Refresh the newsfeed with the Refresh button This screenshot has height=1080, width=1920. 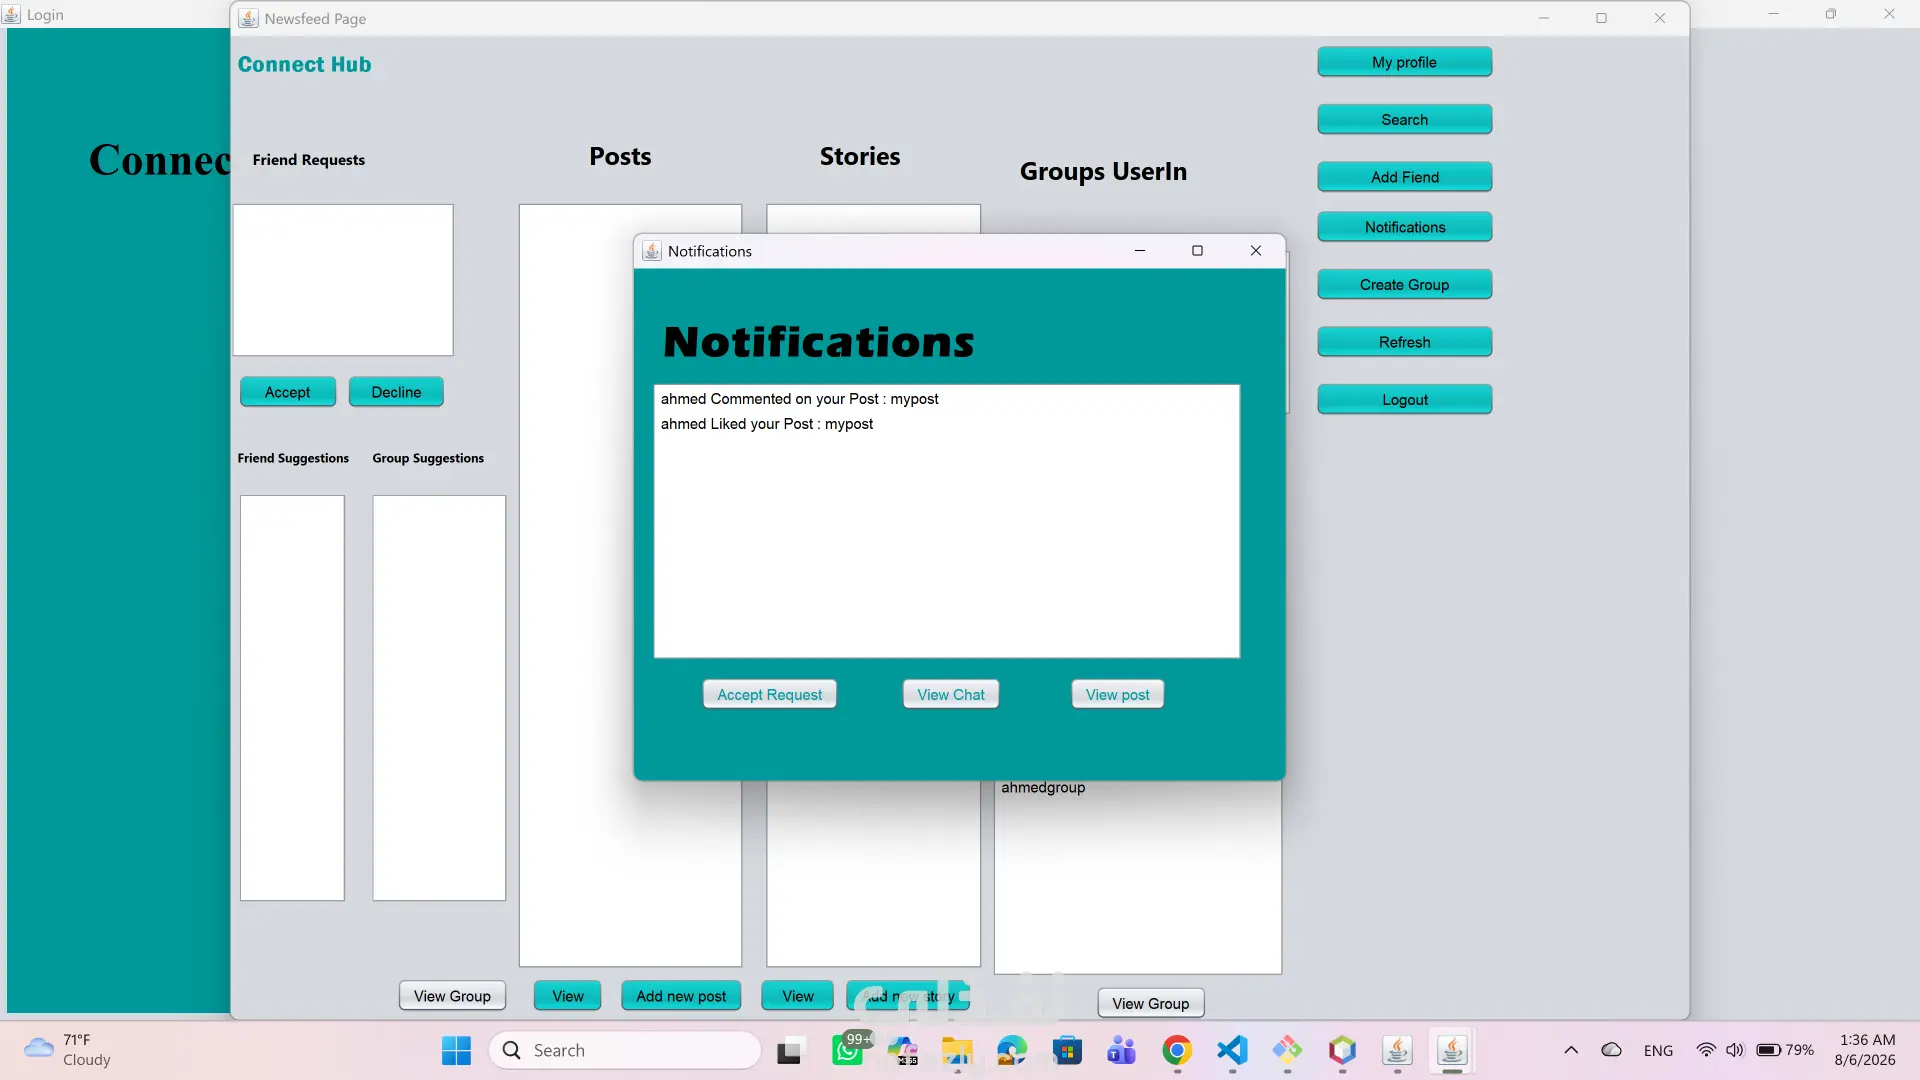[1404, 342]
